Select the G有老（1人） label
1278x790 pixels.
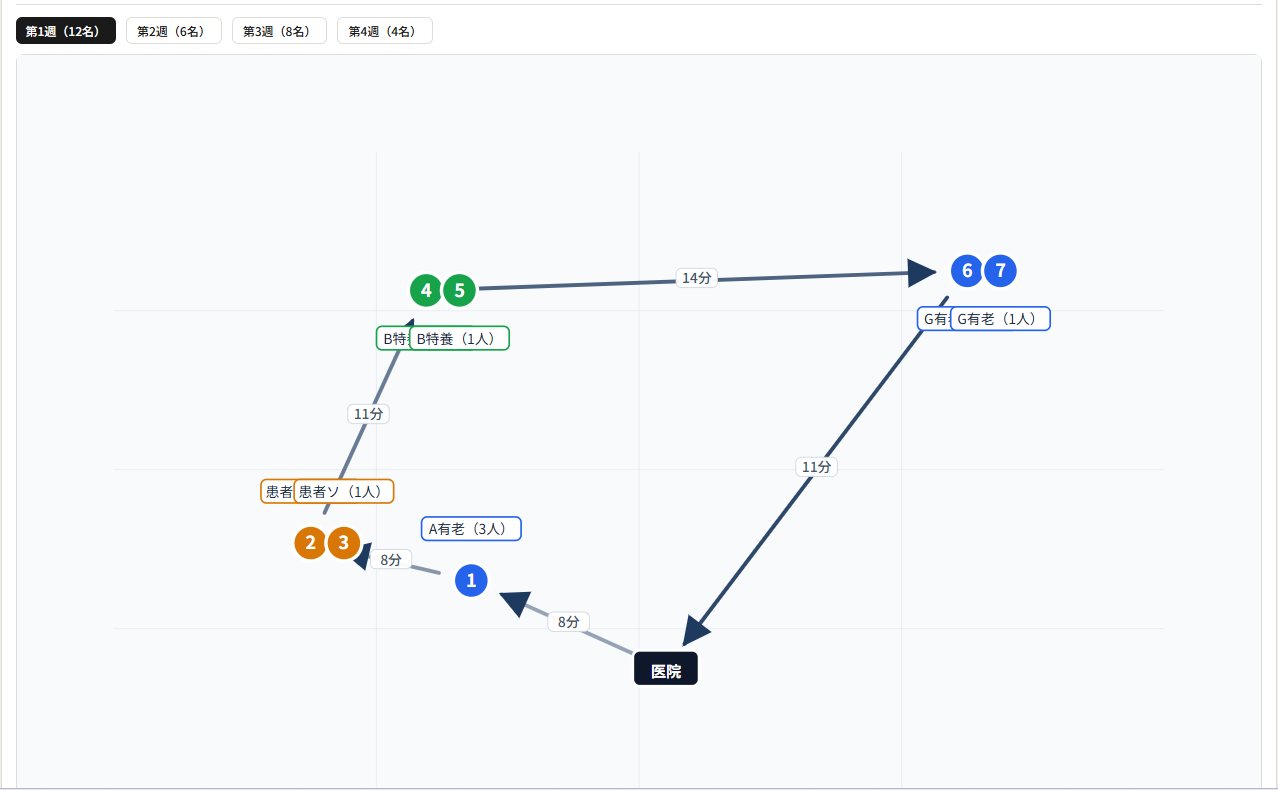tap(1000, 318)
